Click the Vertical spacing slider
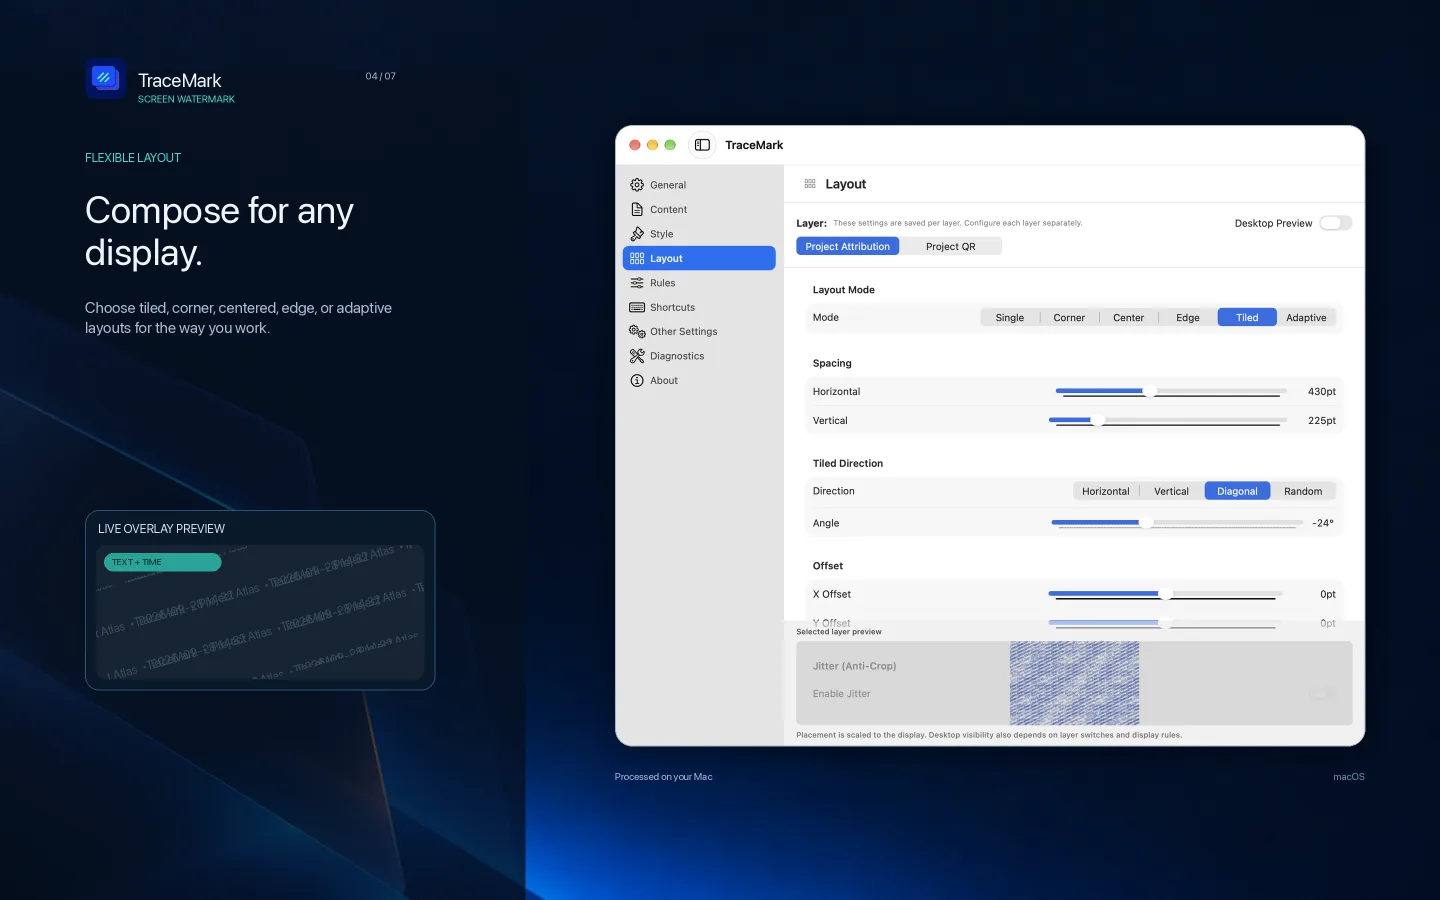 (1168, 420)
